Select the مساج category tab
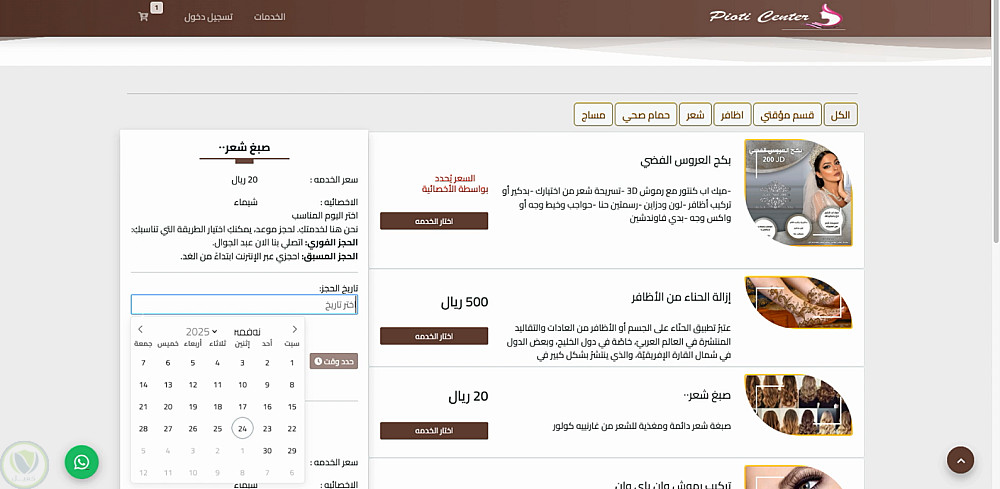 [x=593, y=115]
